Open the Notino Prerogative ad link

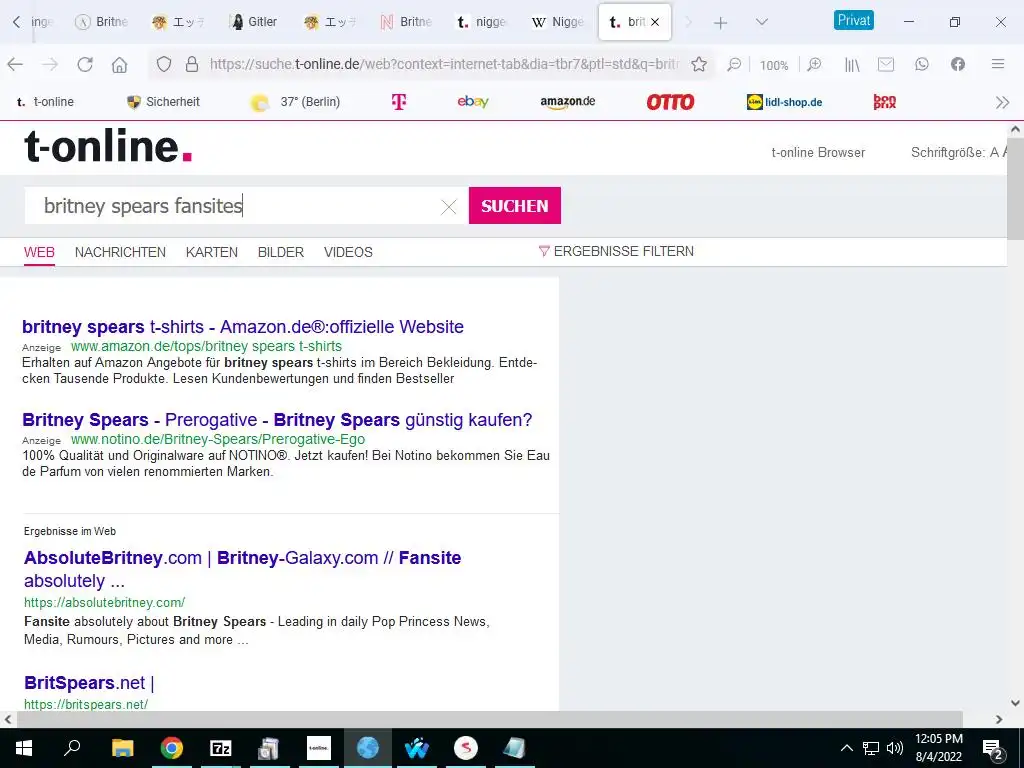[277, 419]
